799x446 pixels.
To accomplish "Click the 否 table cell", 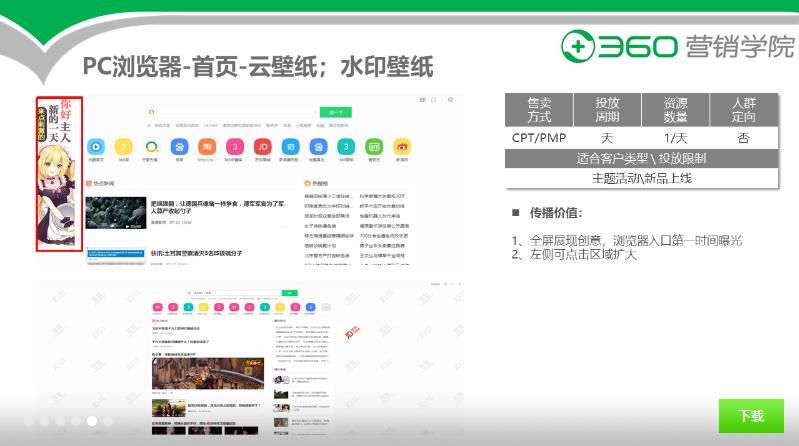I will (744, 138).
